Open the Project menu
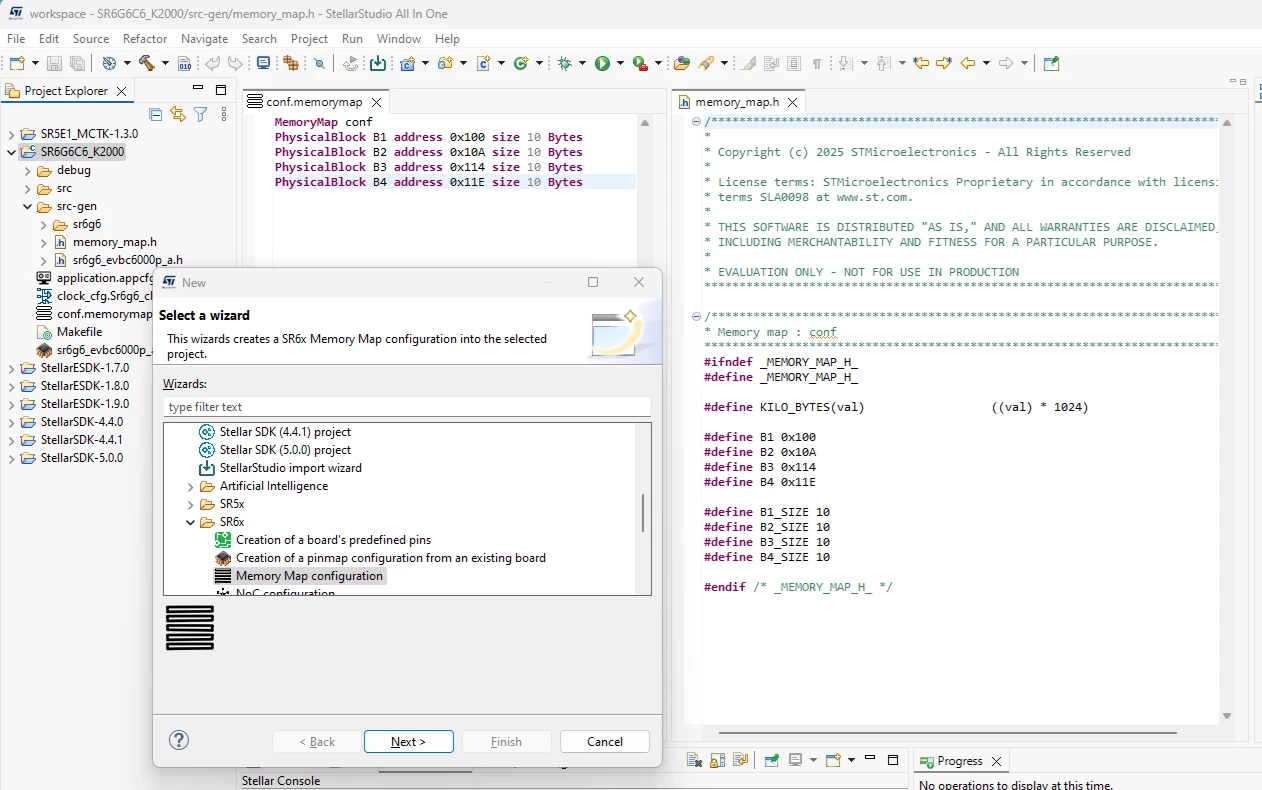Screen dimensions: 1262x790 tap(309, 38)
